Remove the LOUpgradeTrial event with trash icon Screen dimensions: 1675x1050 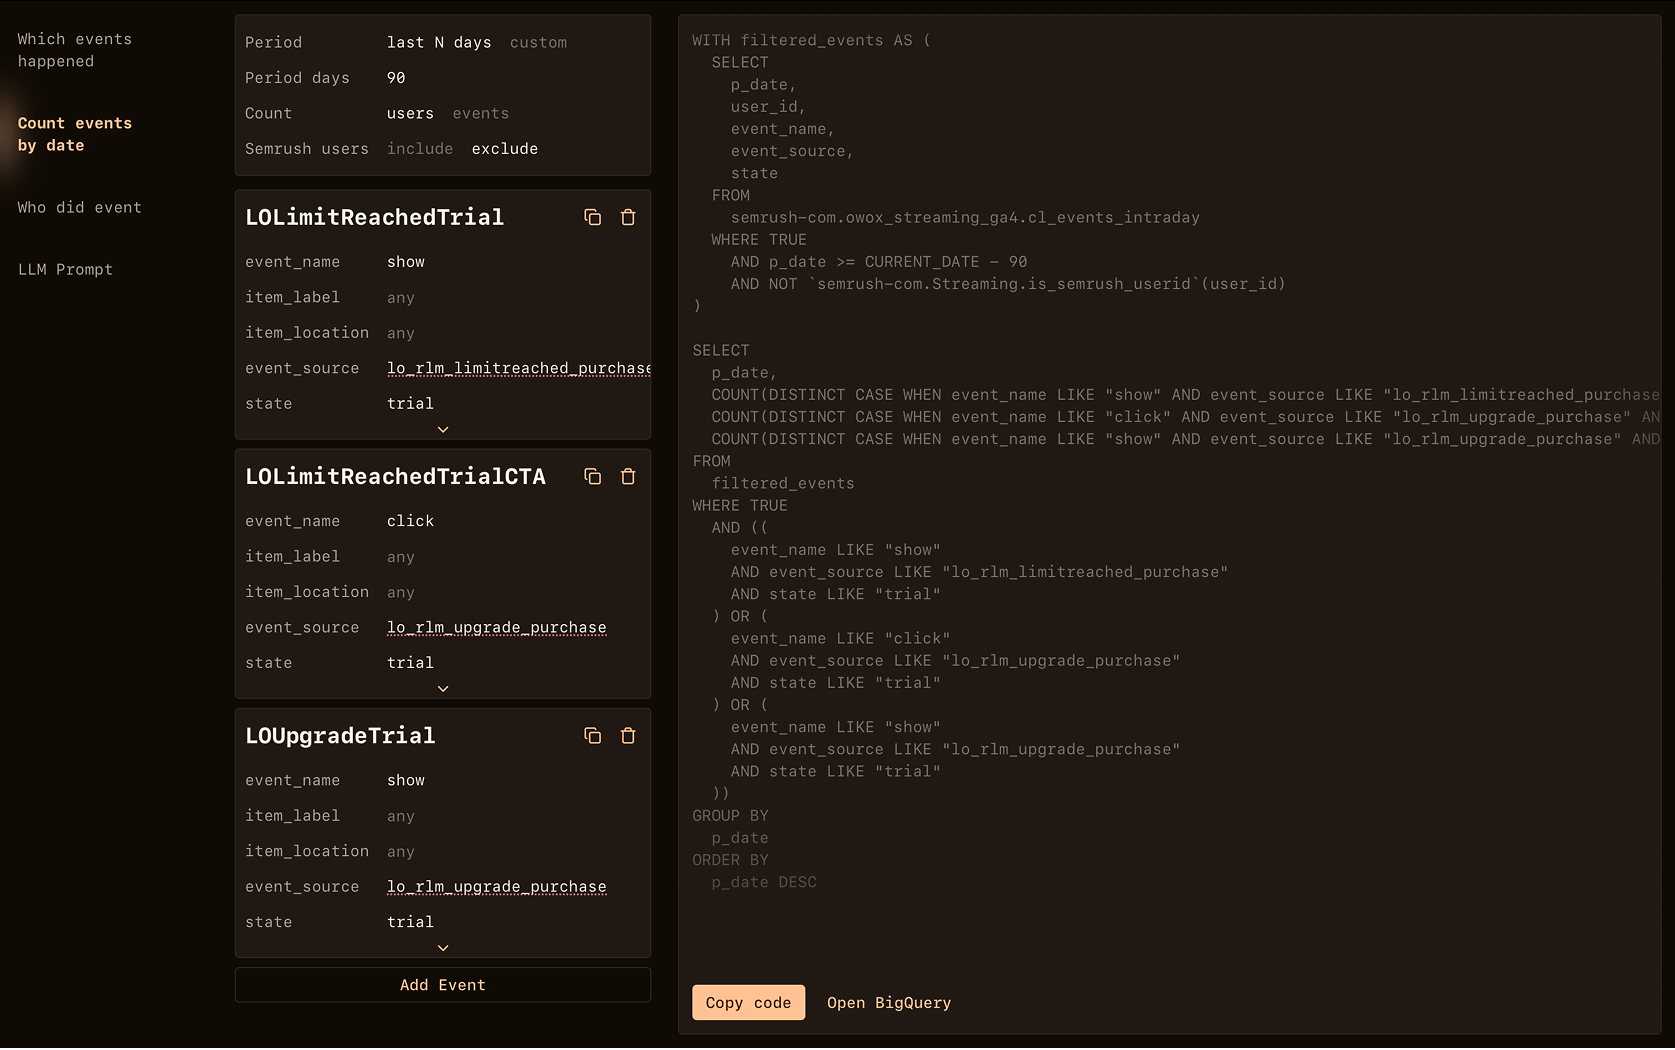pos(628,735)
